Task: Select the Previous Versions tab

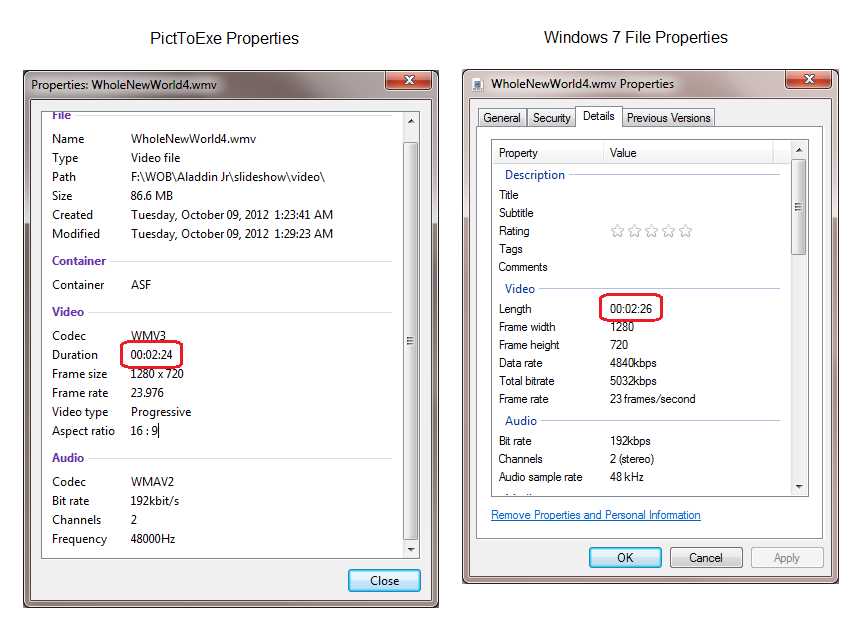Action: pyautogui.click(x=668, y=118)
